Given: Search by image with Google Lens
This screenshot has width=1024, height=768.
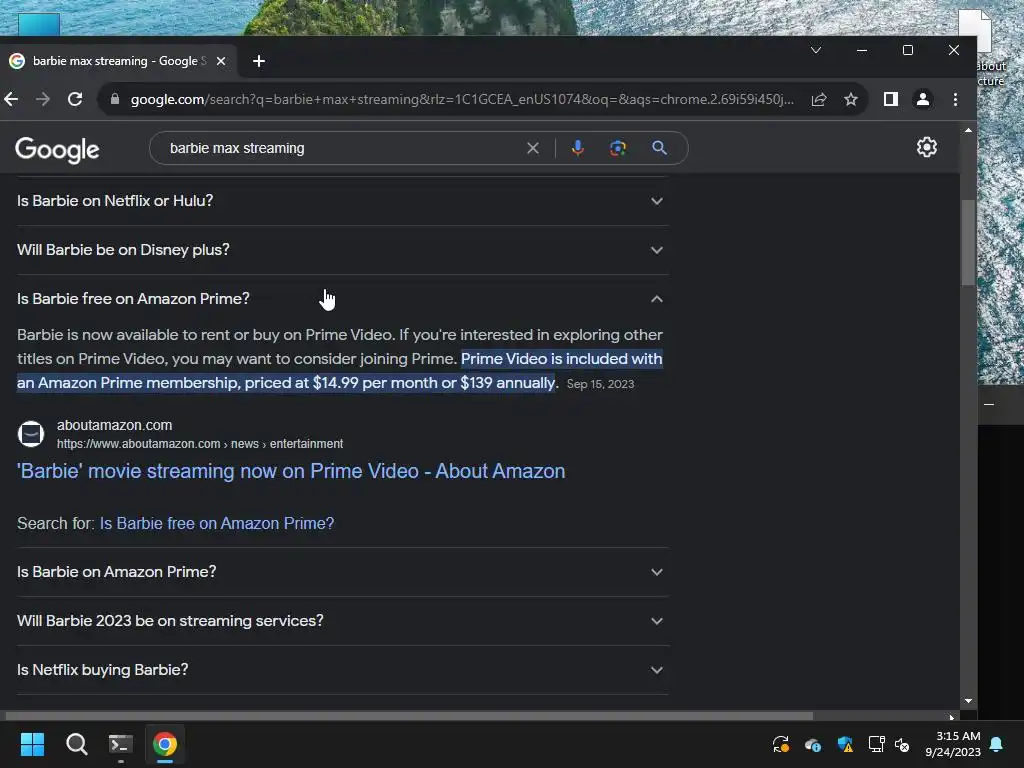Looking at the screenshot, I should click(x=618, y=148).
